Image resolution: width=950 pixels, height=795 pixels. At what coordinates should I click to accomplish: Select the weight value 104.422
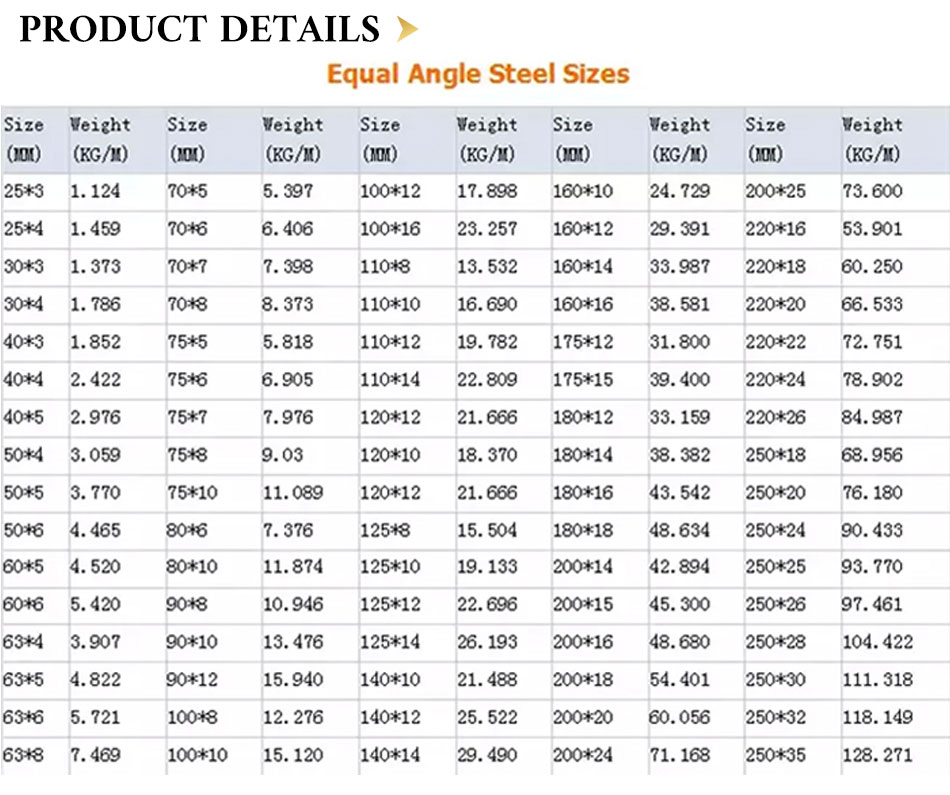coord(877,642)
